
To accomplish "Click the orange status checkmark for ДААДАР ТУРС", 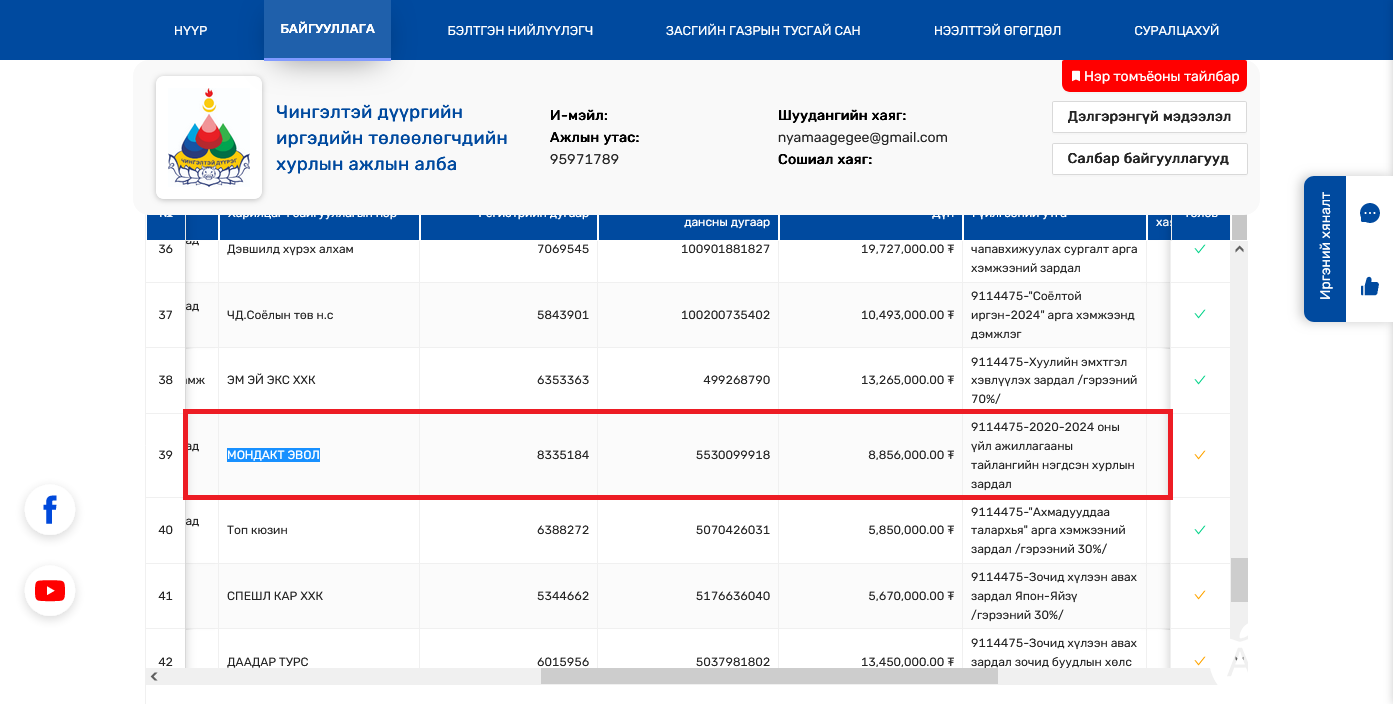I will tap(1200, 661).
